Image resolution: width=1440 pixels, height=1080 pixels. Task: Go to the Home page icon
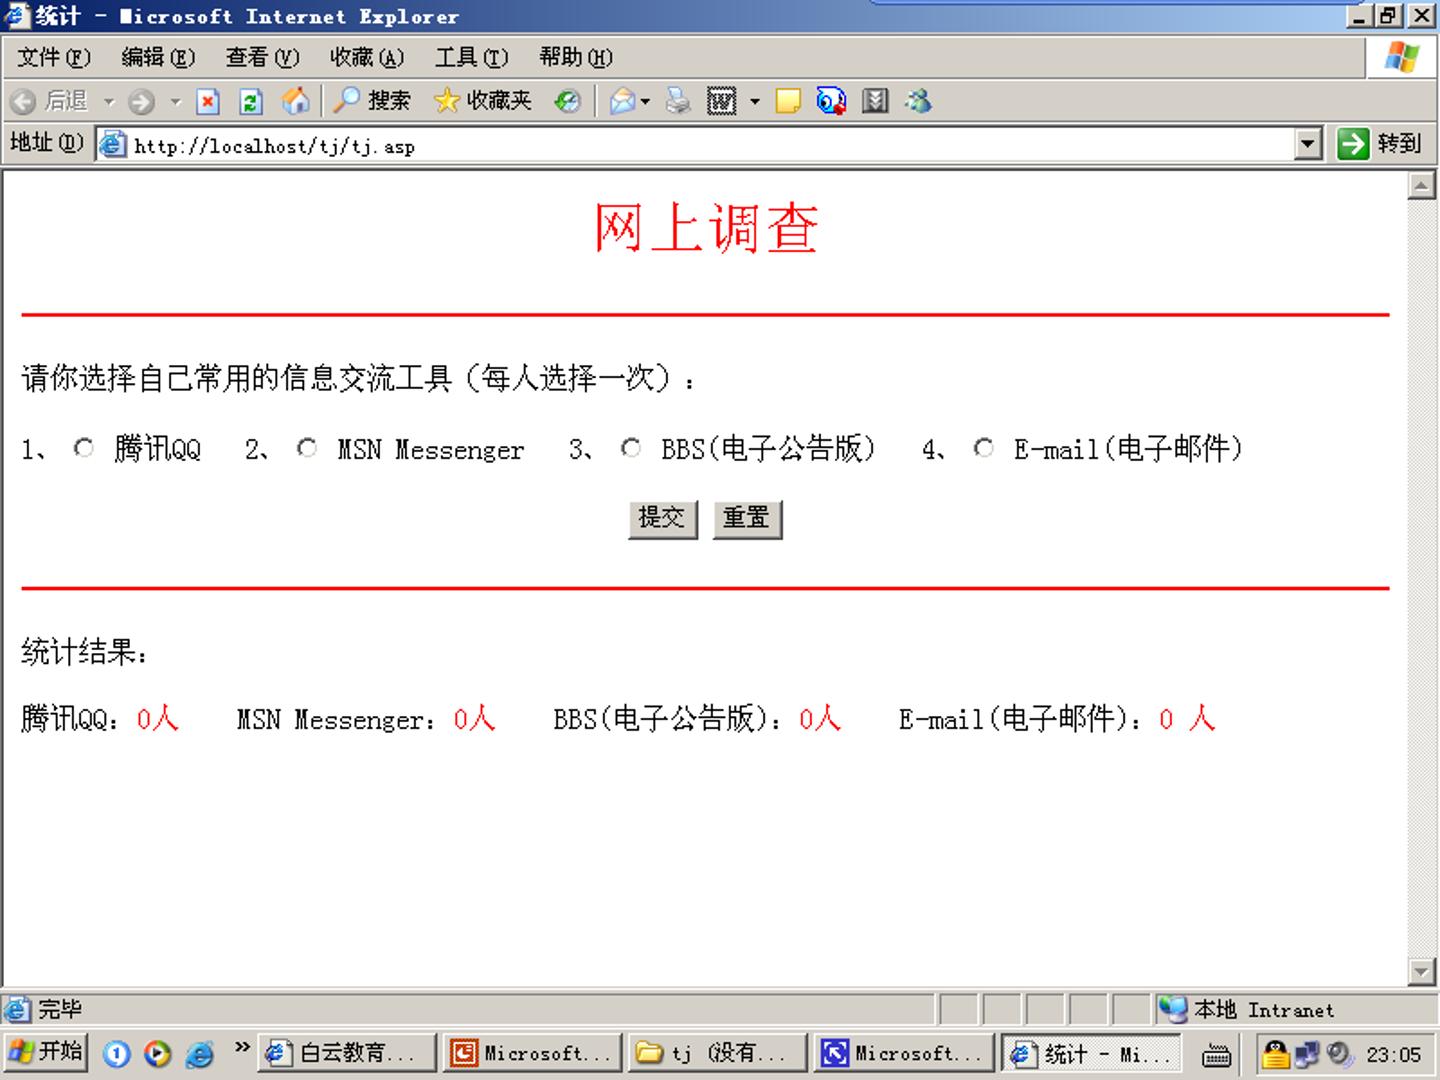pyautogui.click(x=295, y=101)
